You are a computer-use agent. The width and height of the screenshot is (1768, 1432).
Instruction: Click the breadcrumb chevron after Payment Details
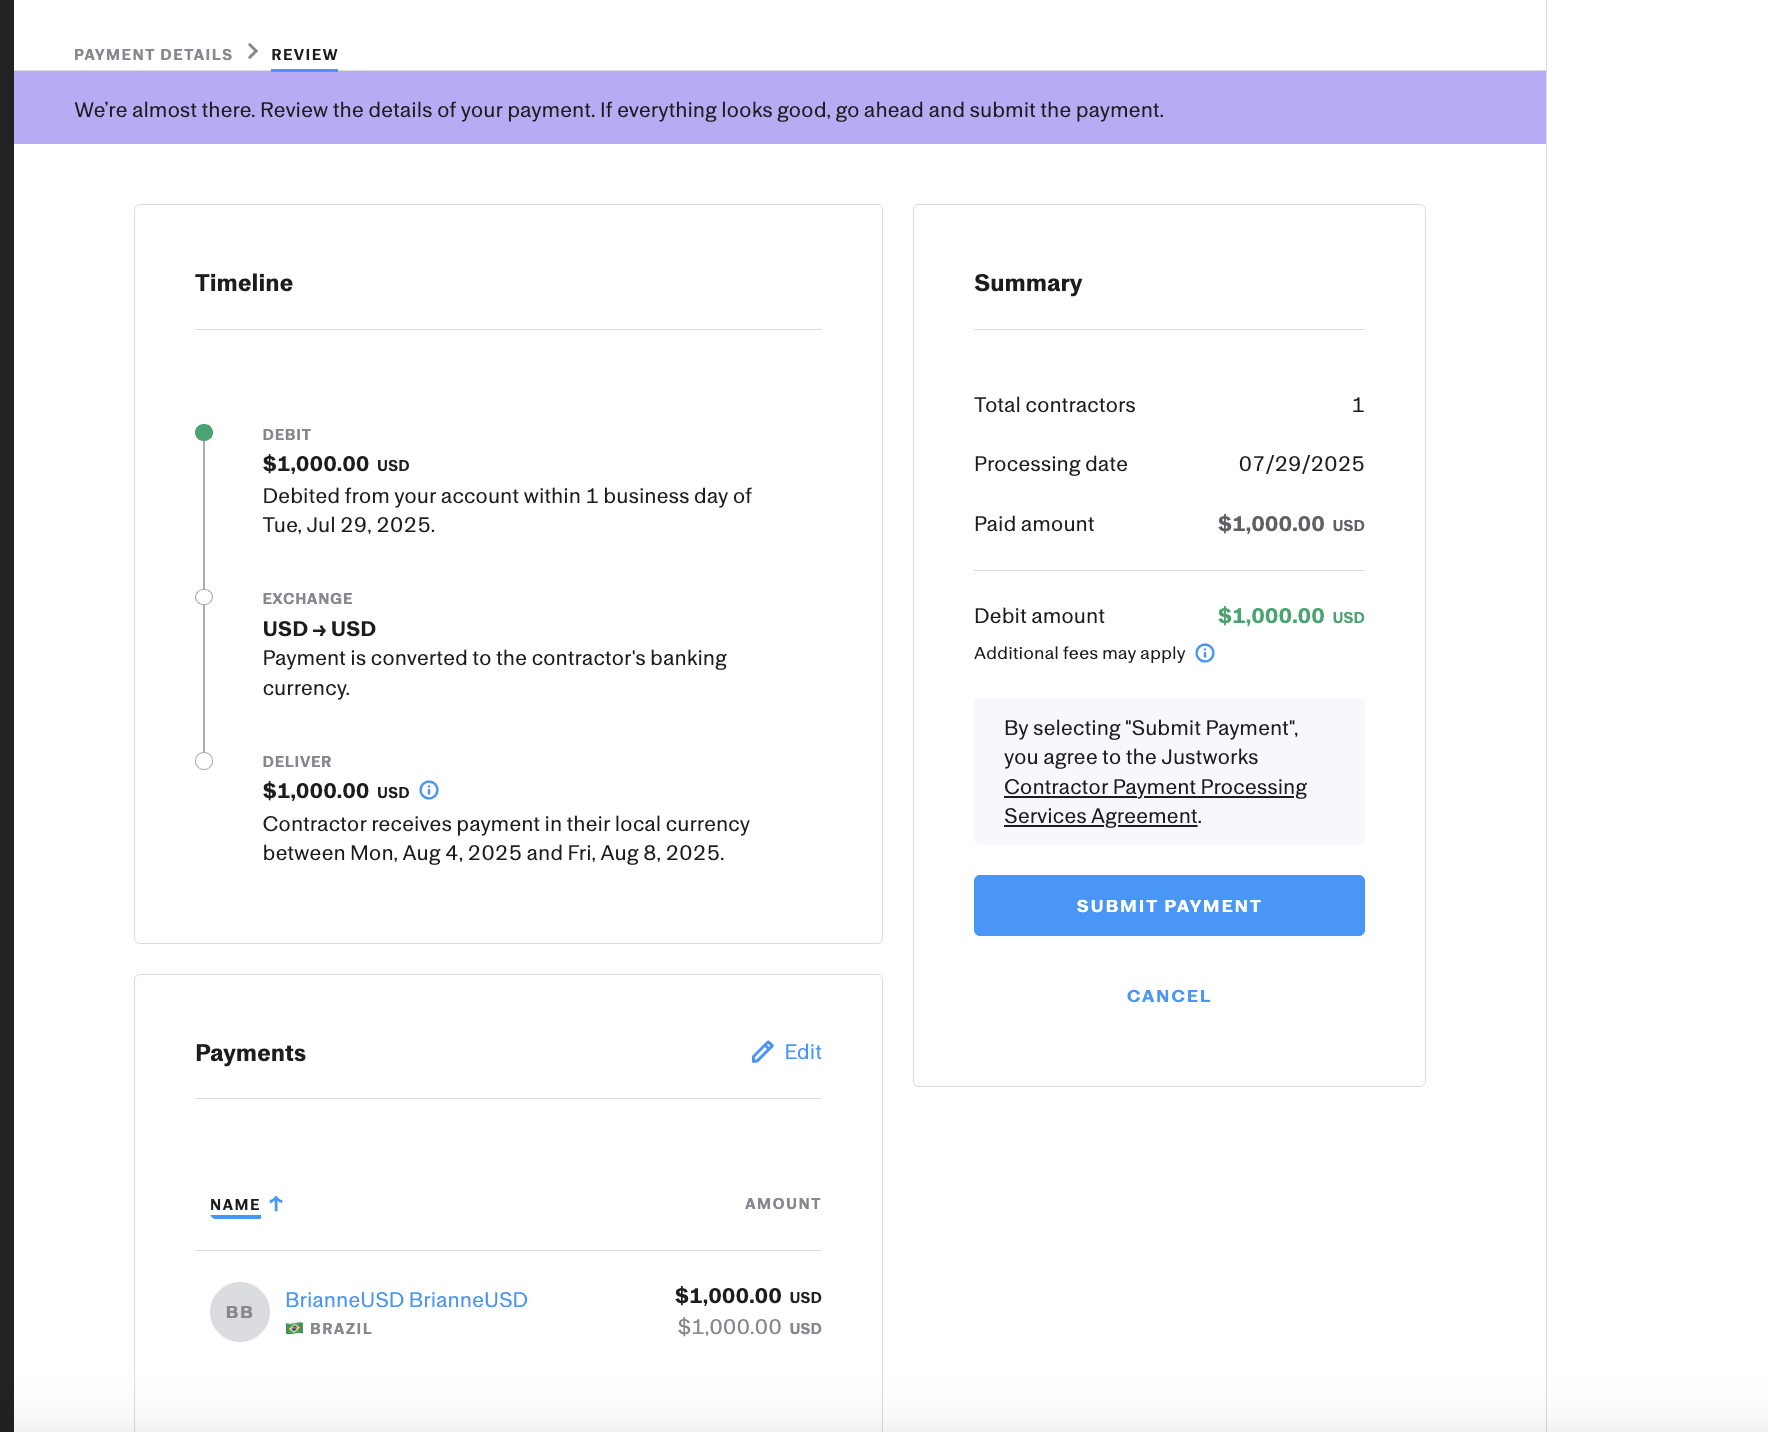point(253,52)
